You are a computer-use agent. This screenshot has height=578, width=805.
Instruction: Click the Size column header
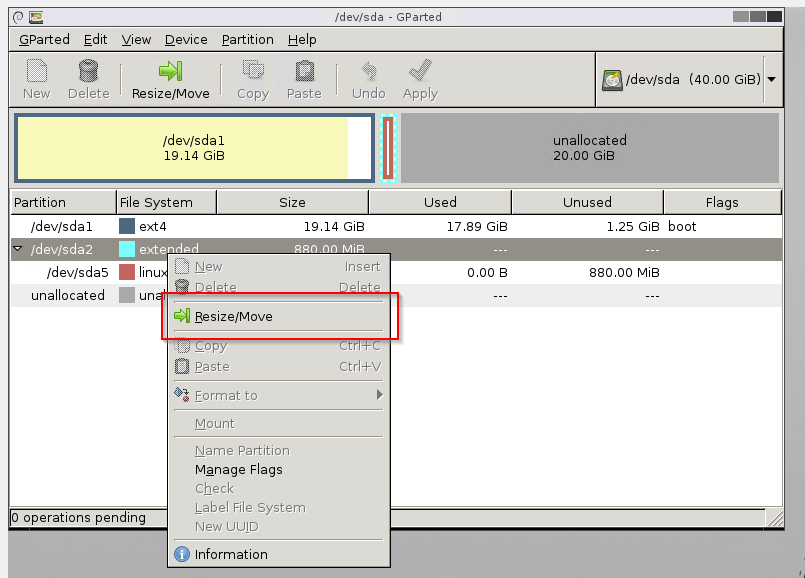[x=293, y=202]
